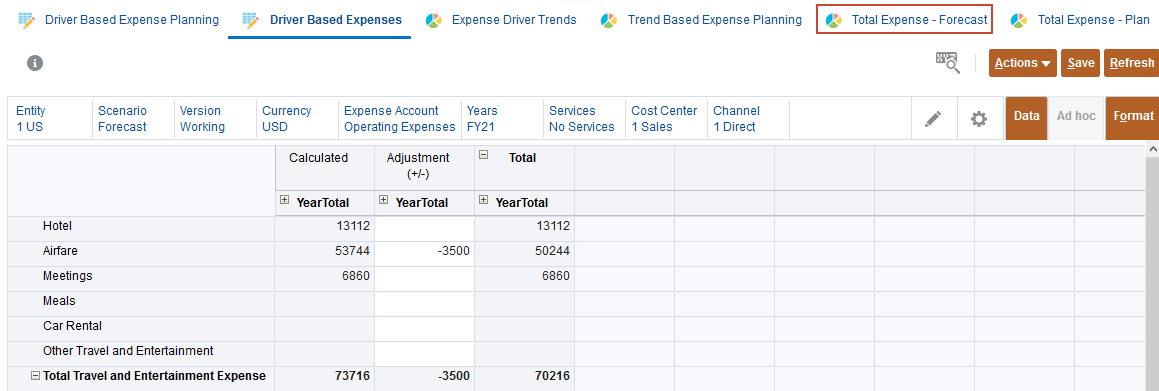Change the Channel 1 Direct selection
1159x391 pixels.
tap(747, 119)
